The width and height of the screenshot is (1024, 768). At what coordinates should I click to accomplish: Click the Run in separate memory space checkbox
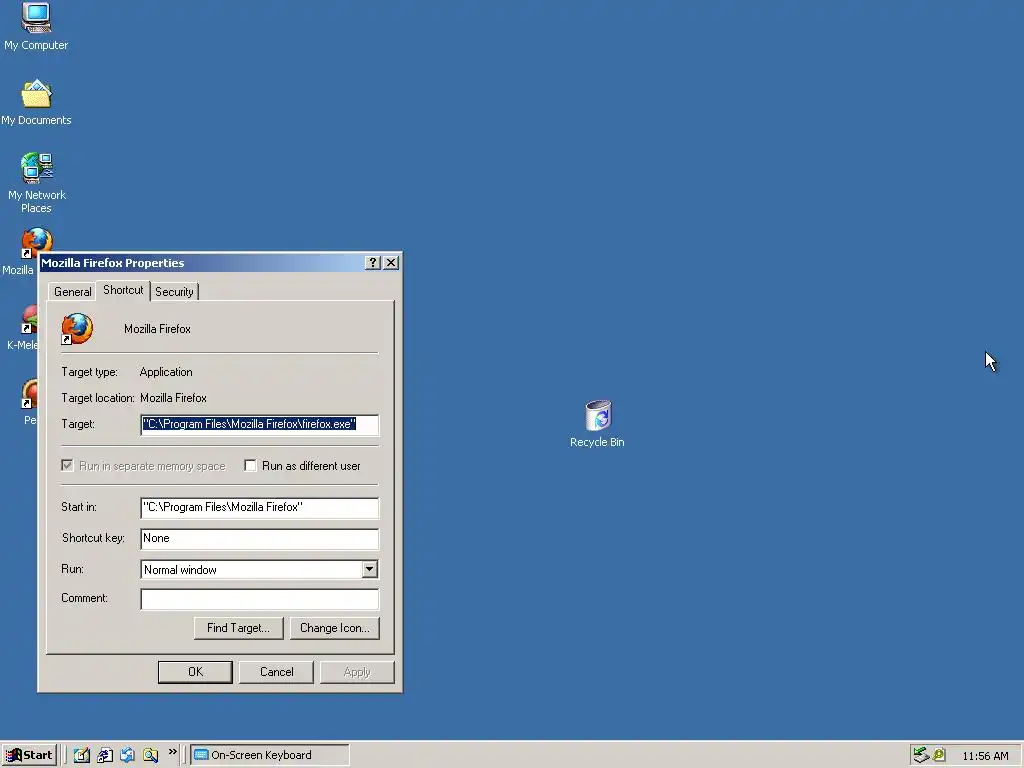[x=67, y=466]
